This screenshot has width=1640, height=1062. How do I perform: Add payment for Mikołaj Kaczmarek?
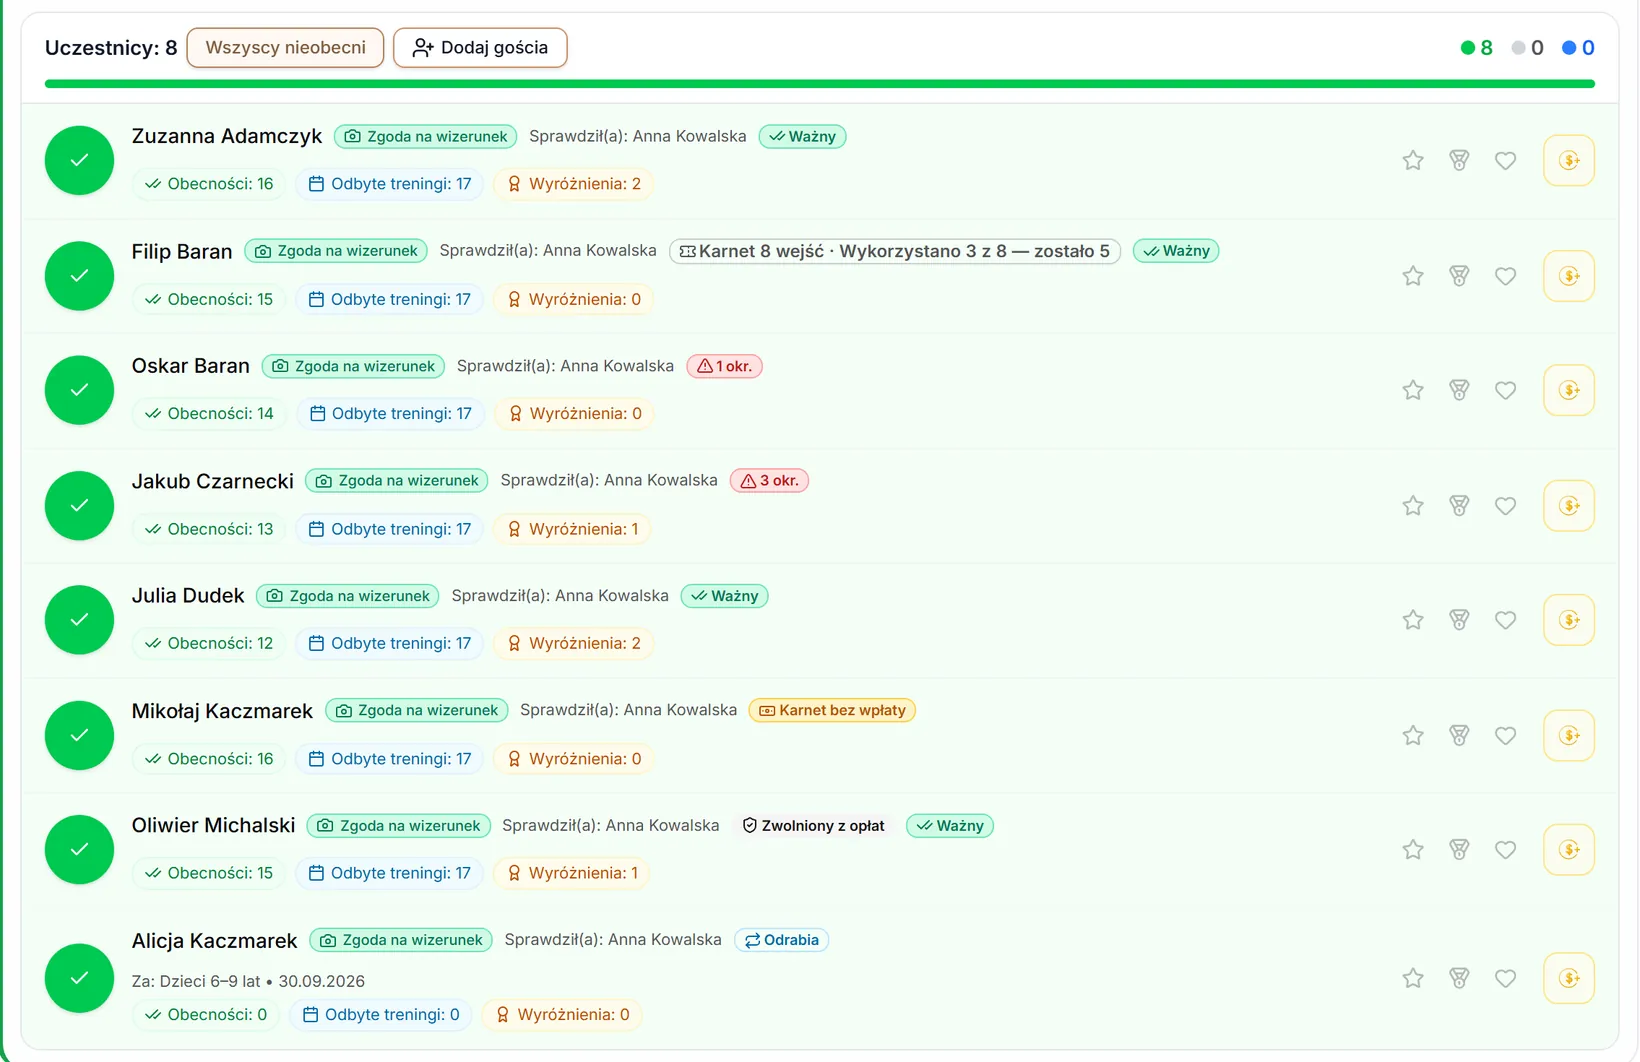click(1569, 736)
